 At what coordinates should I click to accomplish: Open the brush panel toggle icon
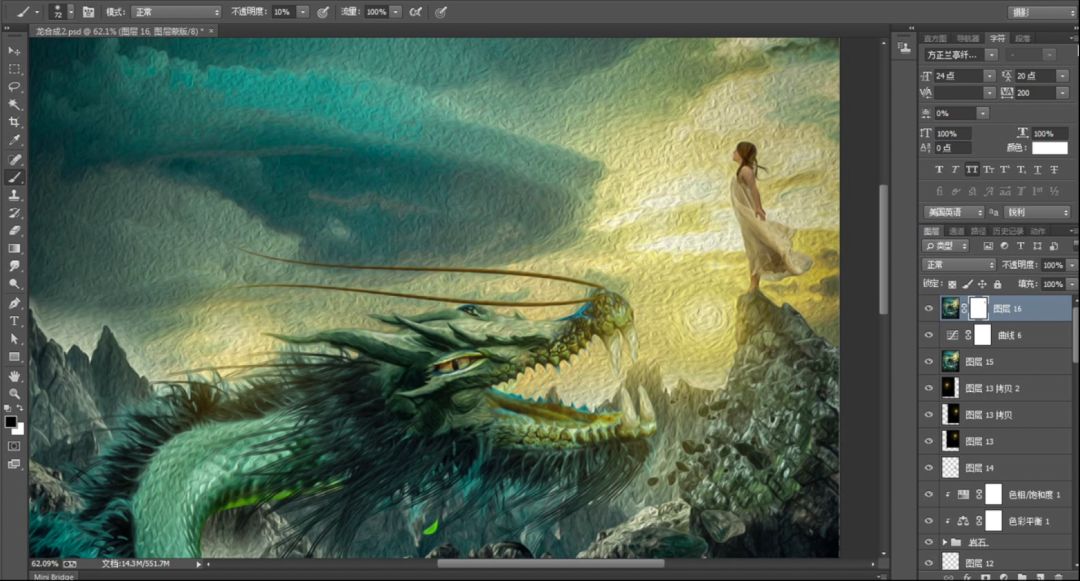pos(88,12)
